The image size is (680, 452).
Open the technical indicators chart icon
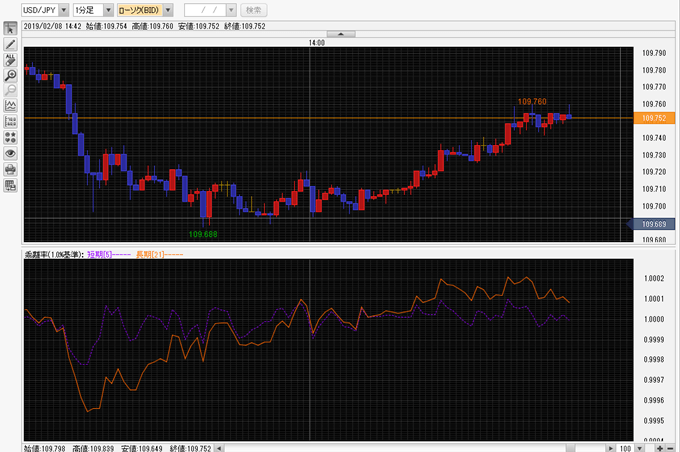(x=10, y=106)
